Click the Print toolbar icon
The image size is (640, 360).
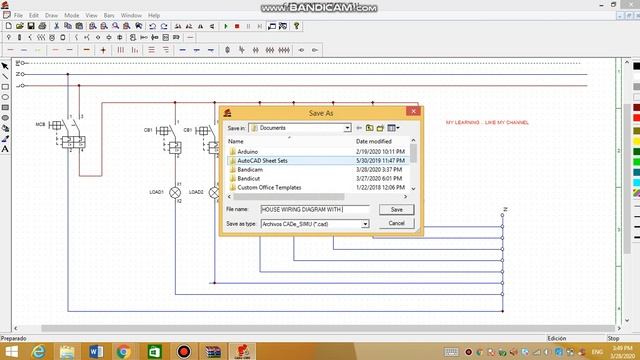42,26
